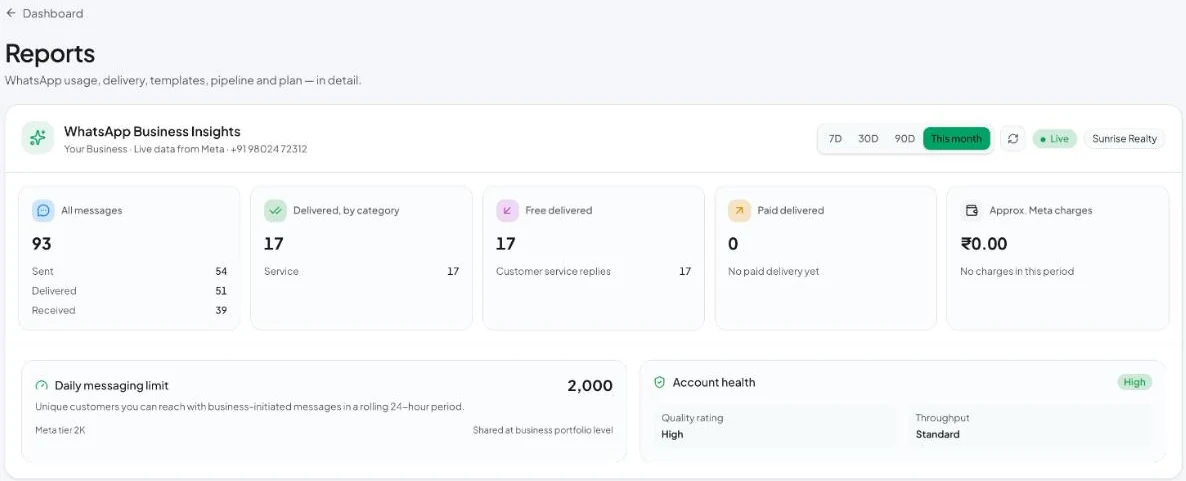Click the Service category row label

[281, 272]
